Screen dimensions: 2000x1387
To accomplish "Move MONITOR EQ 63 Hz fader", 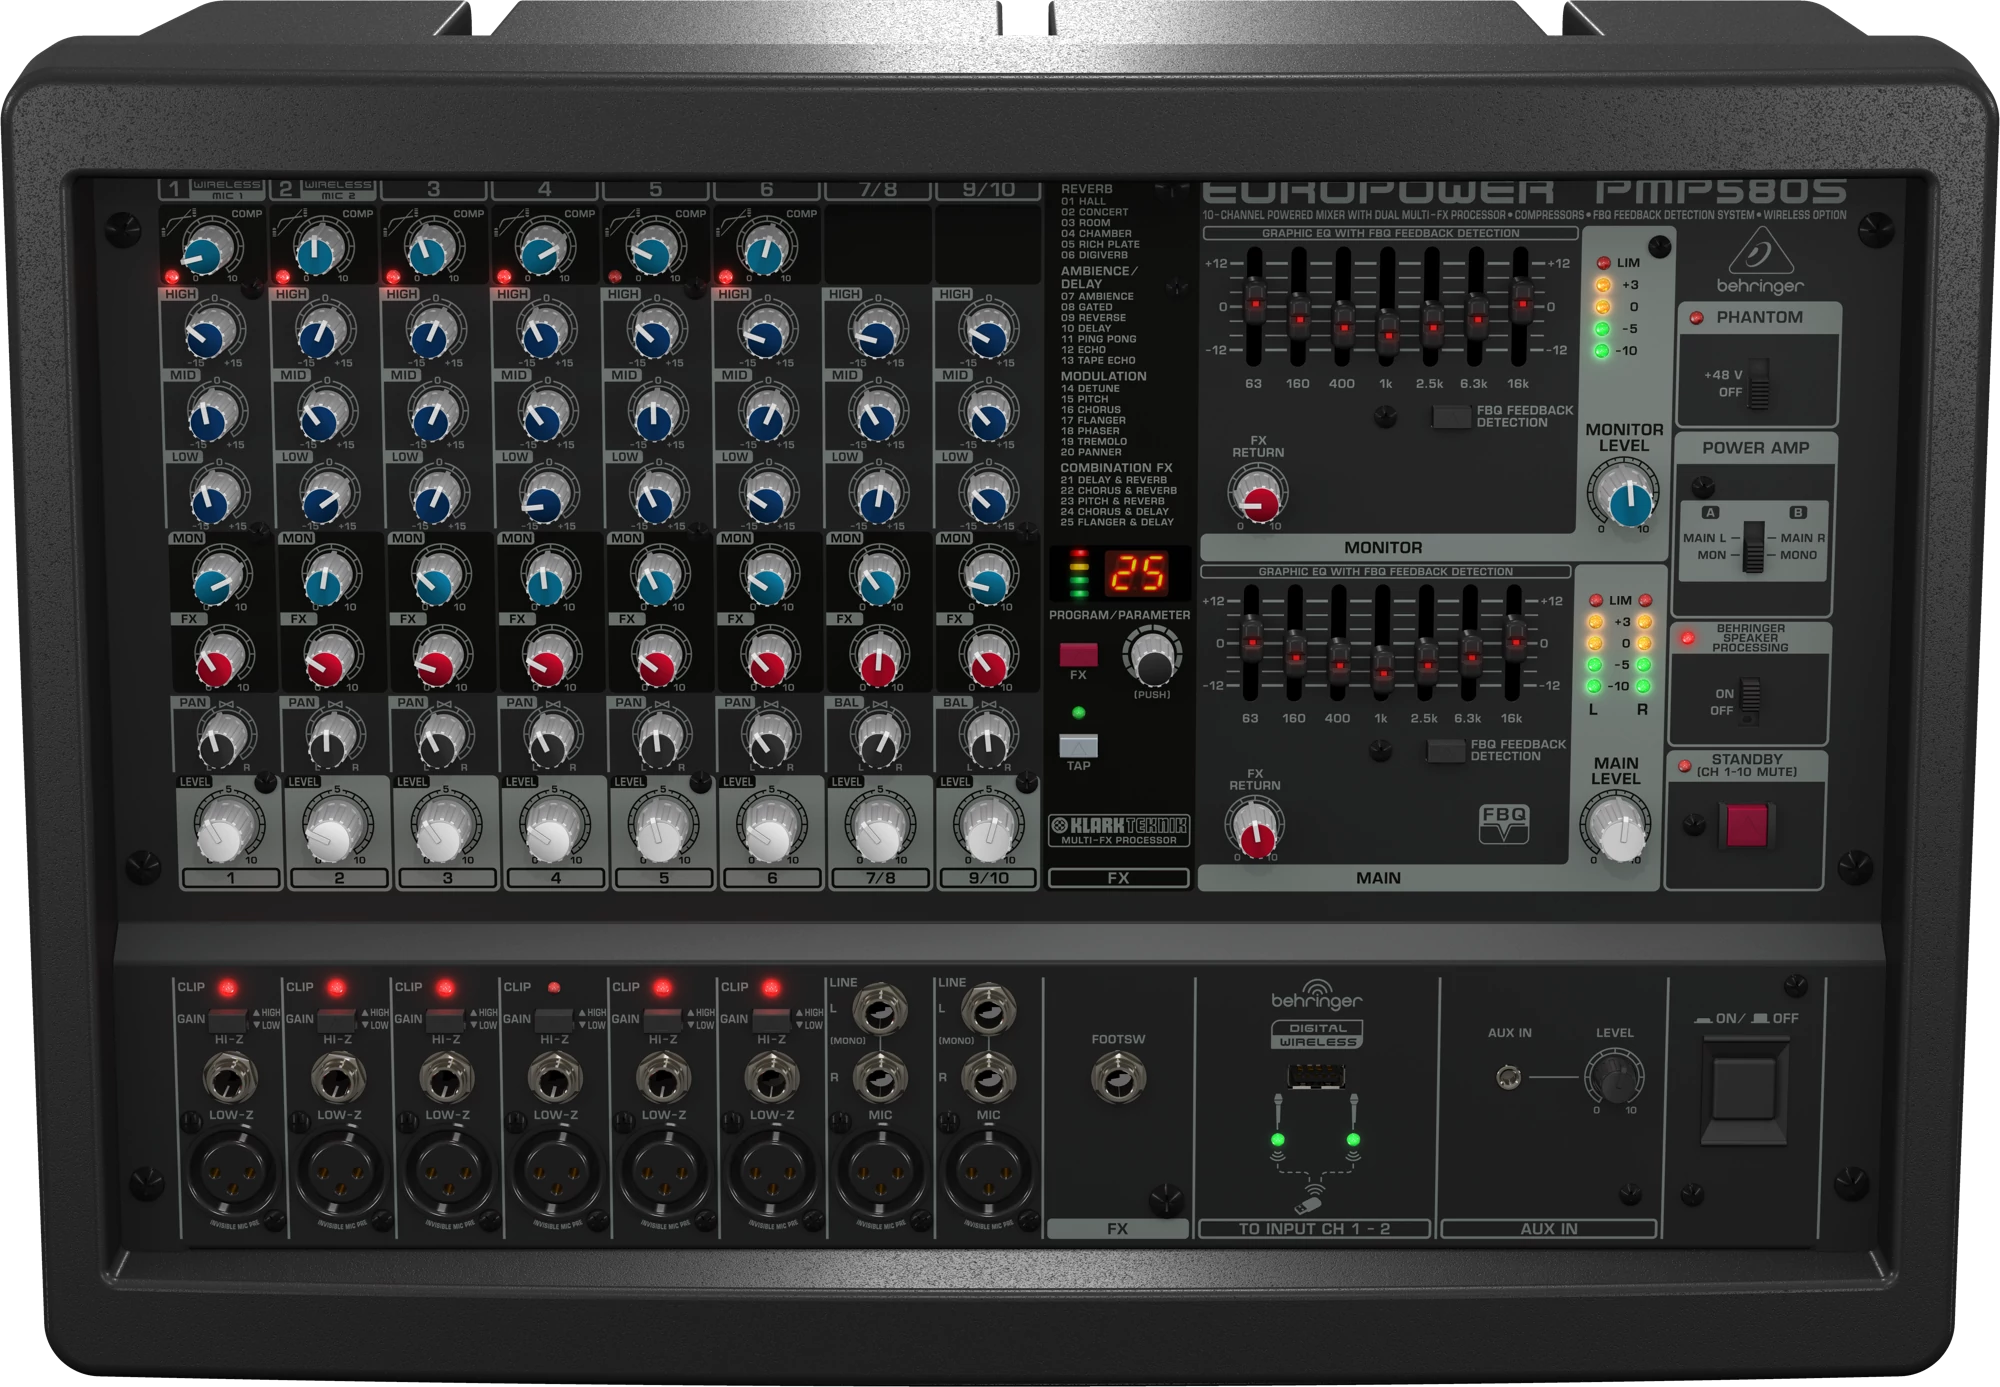I will [x=1254, y=300].
